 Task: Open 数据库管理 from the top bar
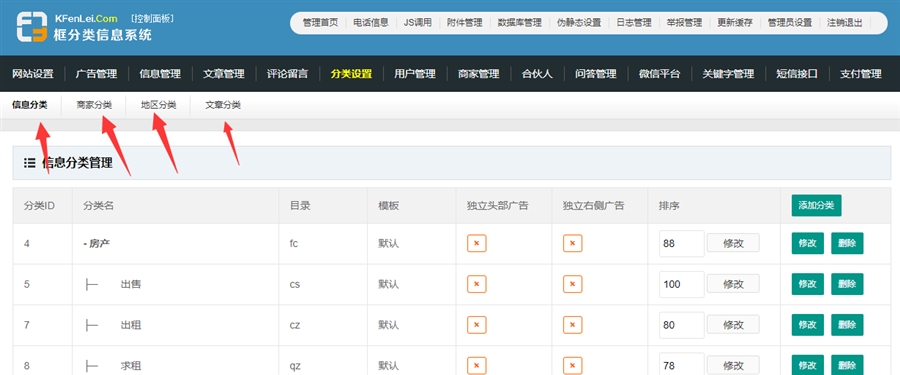[x=519, y=23]
